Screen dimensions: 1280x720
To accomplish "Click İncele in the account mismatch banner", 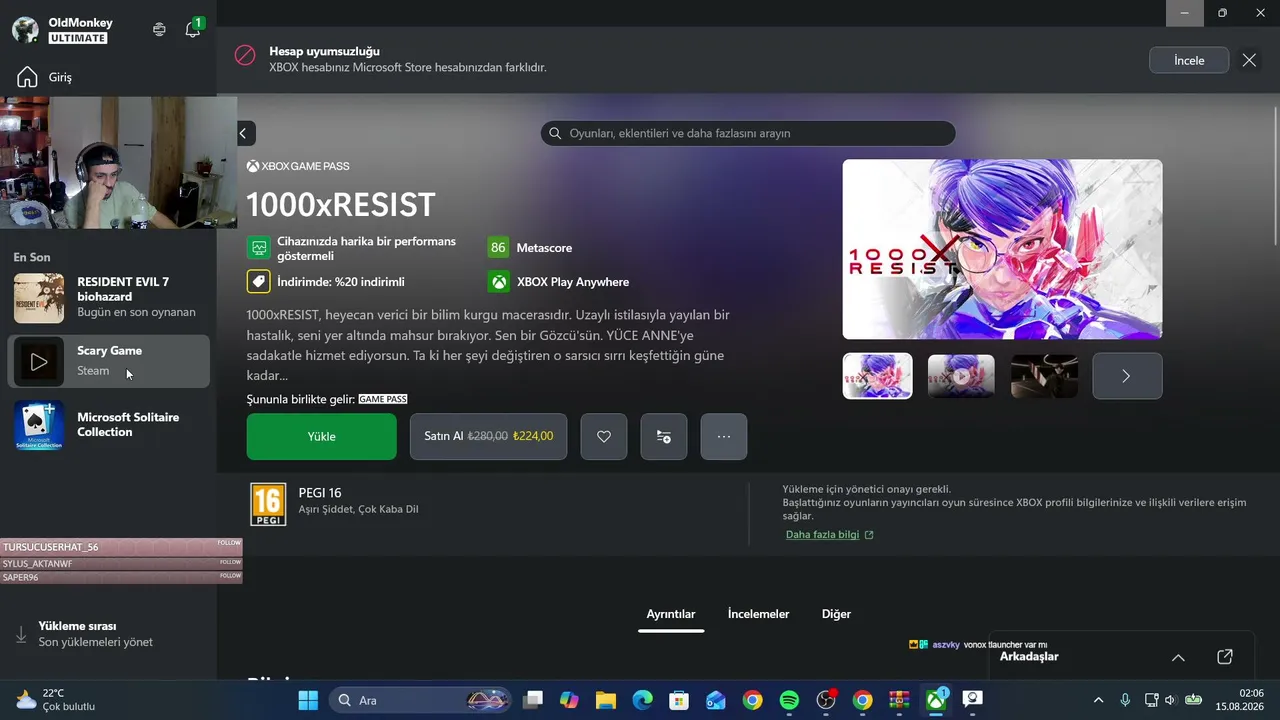I will 1189,60.
